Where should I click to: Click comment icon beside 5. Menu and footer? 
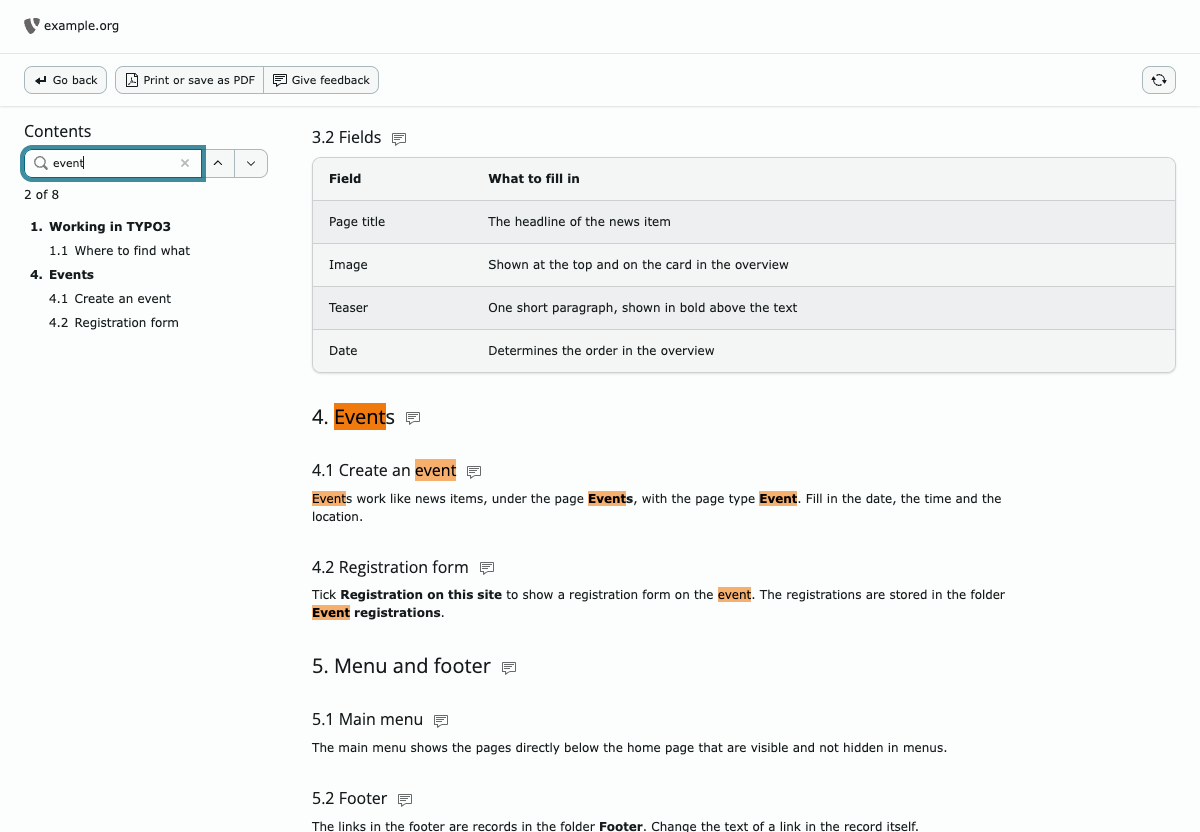(509, 668)
